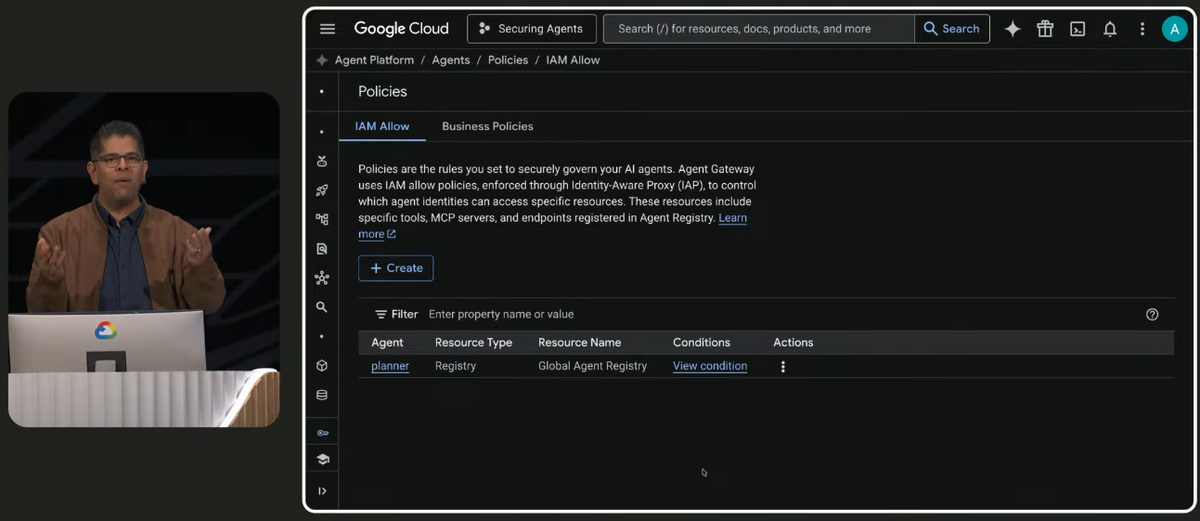1200x521 pixels.
Task: Open the View condition link
Action: coord(710,366)
